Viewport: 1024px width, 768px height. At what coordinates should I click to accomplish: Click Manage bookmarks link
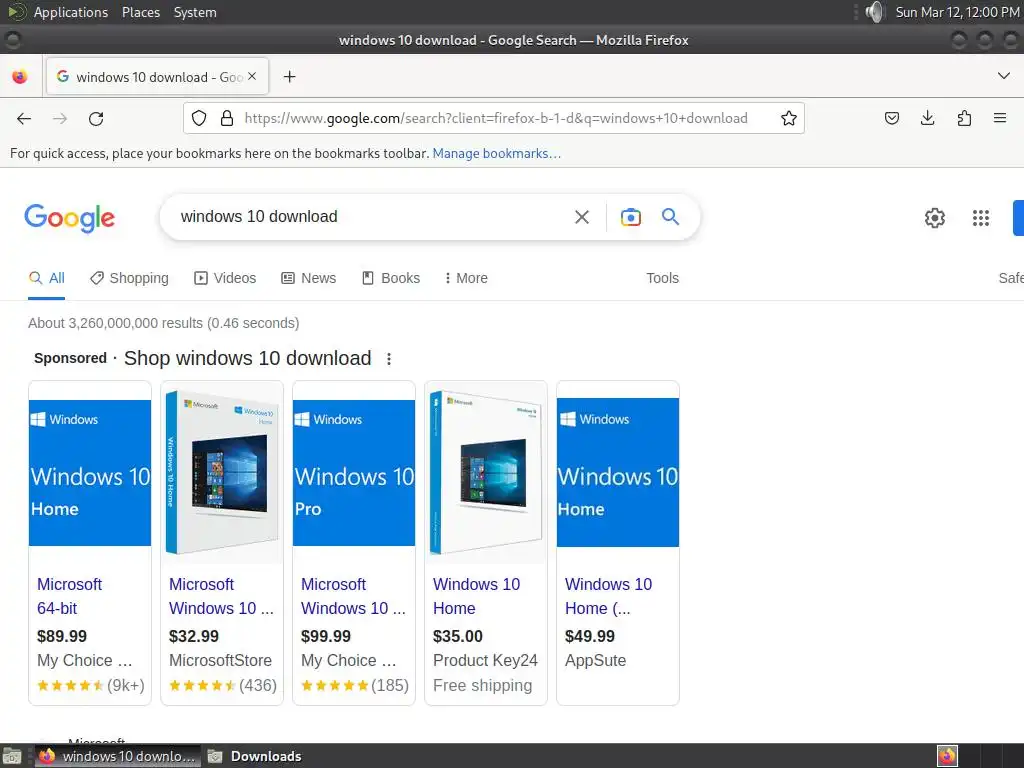click(x=496, y=153)
